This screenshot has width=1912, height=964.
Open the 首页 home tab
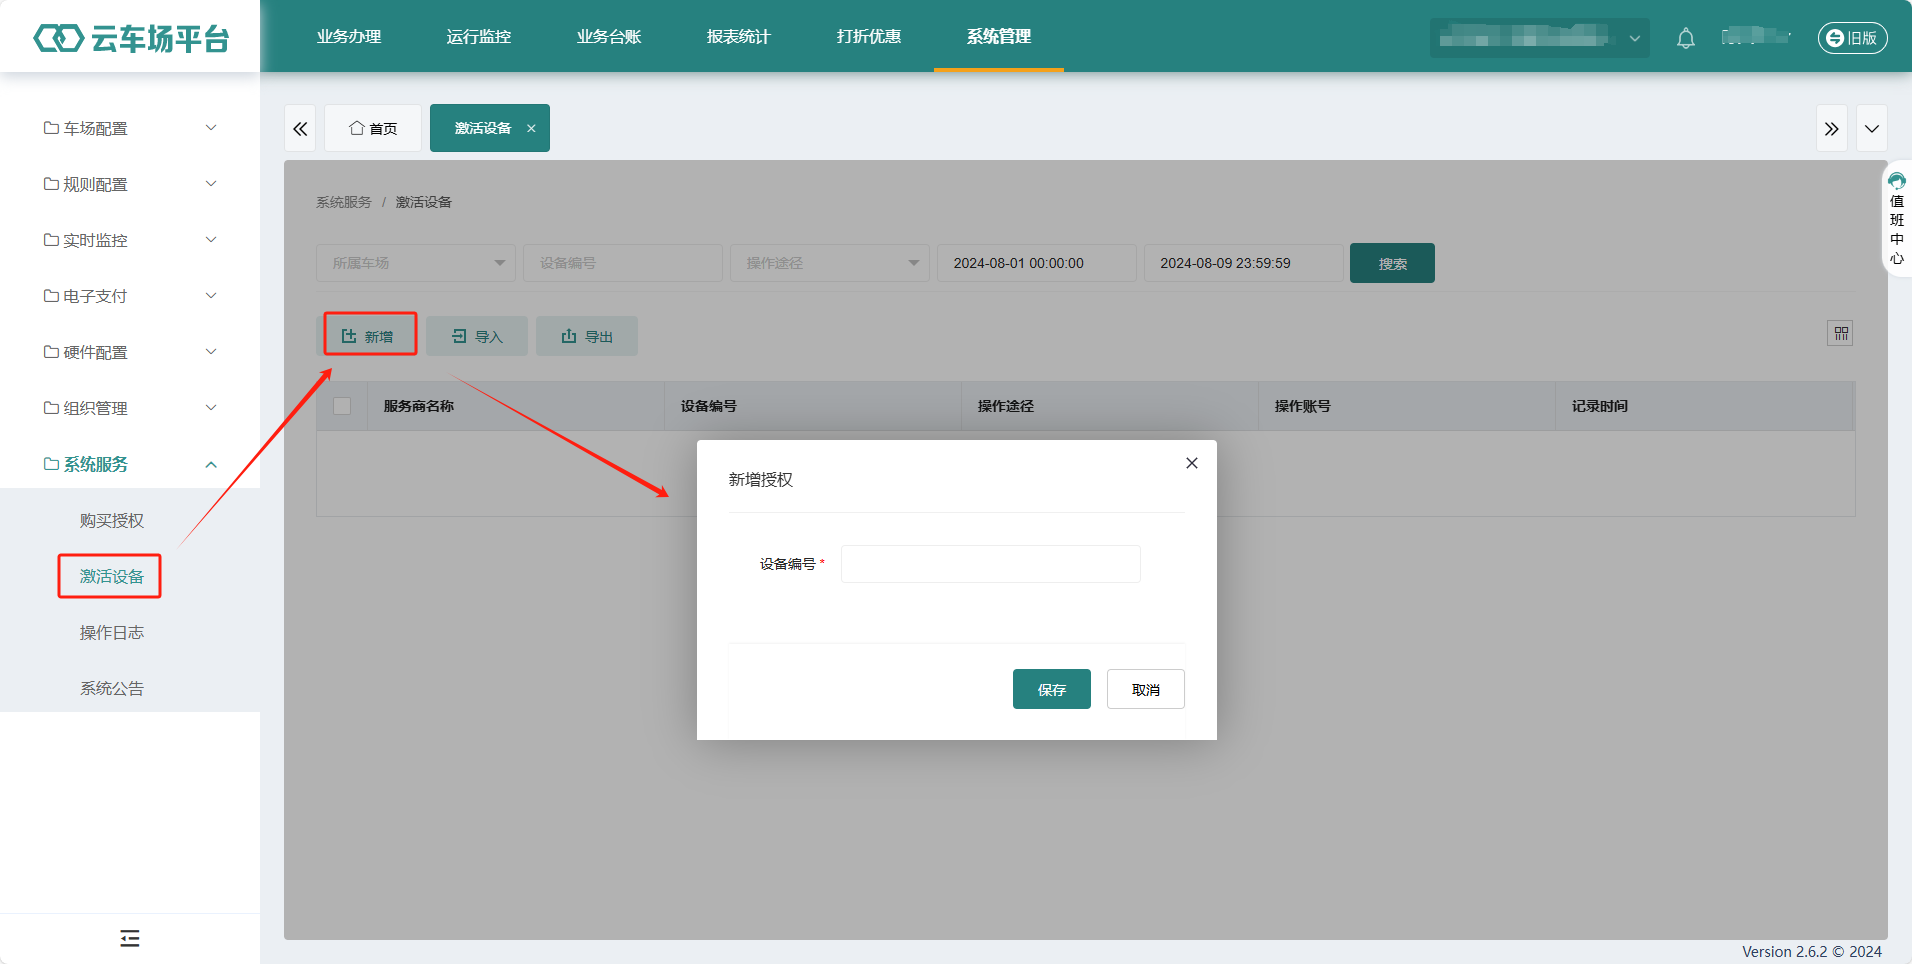373,128
